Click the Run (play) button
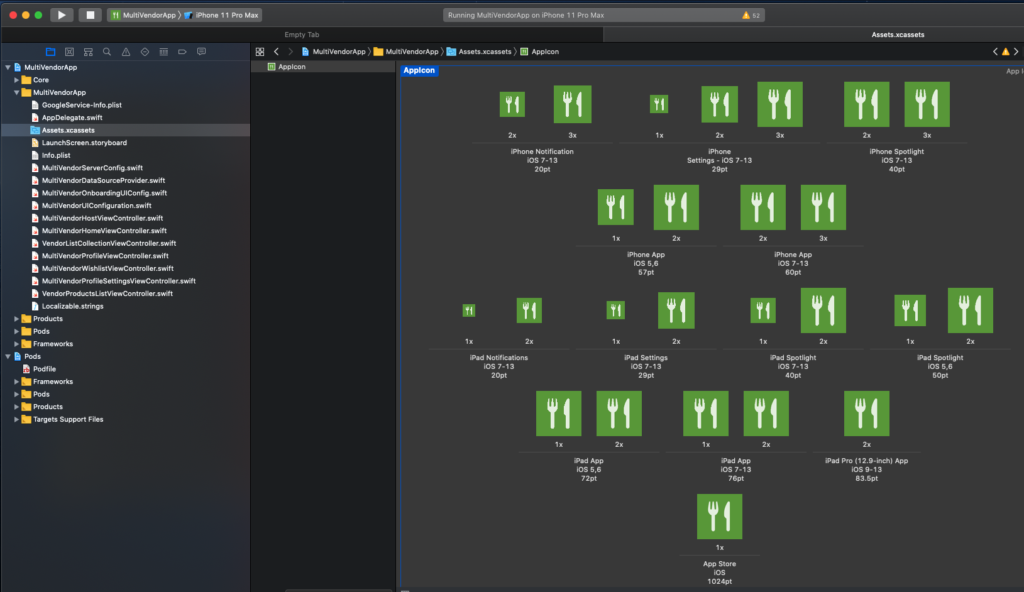 click(x=61, y=15)
